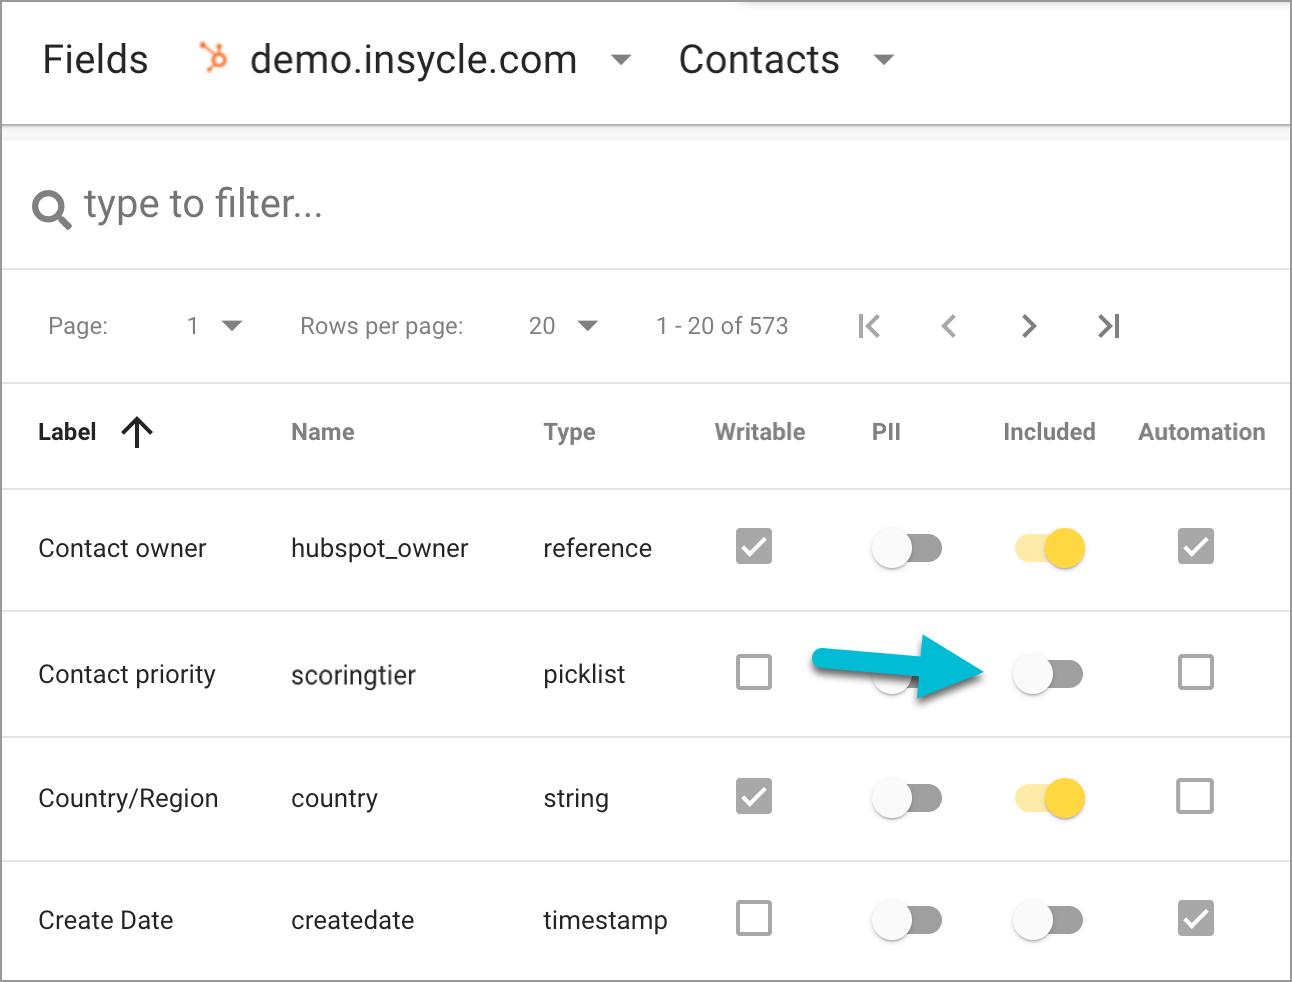Click the type to filter search field
The image size is (1292, 982).
point(204,204)
